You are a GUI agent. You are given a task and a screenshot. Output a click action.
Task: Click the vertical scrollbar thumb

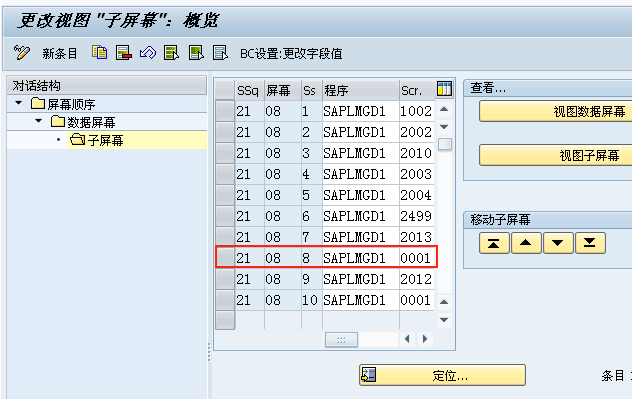(445, 144)
